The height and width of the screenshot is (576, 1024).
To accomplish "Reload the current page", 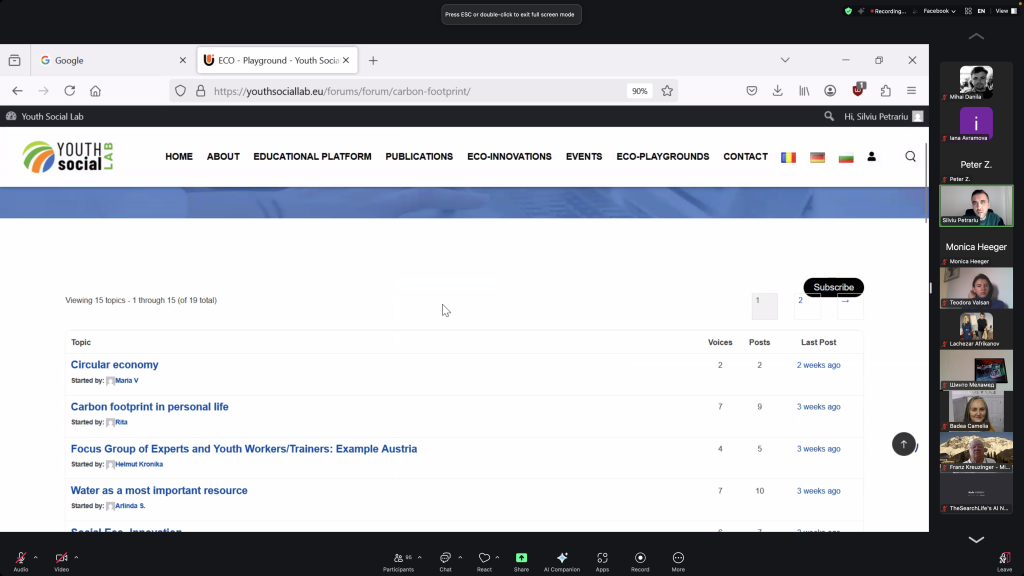I will click(70, 91).
